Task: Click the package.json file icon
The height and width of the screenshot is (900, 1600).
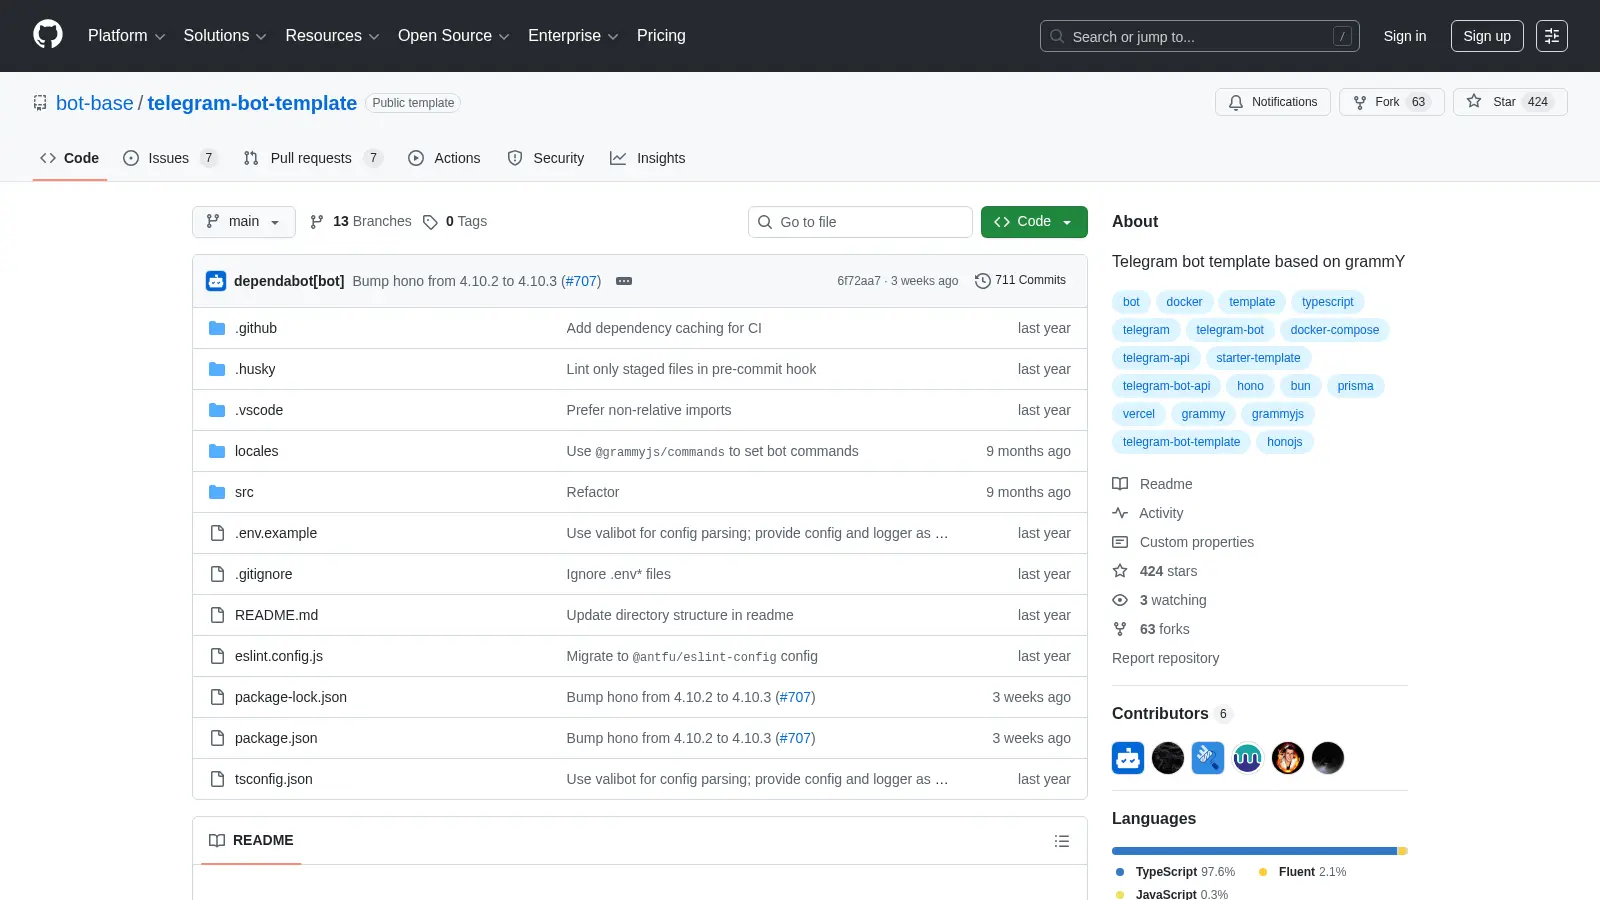Action: tap(217, 738)
